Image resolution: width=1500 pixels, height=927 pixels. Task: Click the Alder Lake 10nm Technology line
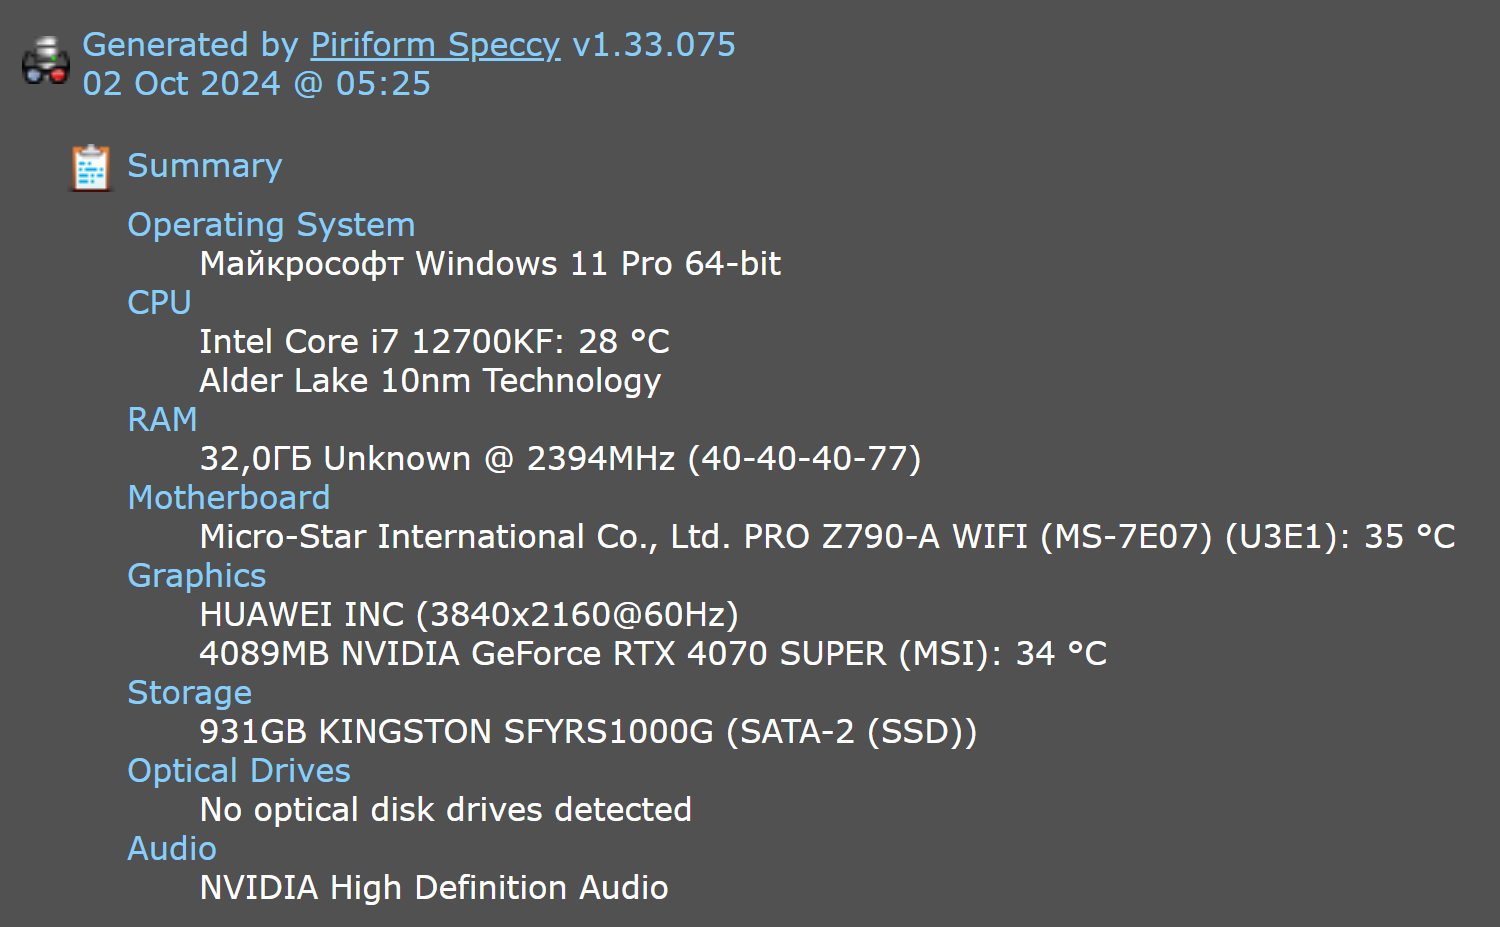click(430, 381)
